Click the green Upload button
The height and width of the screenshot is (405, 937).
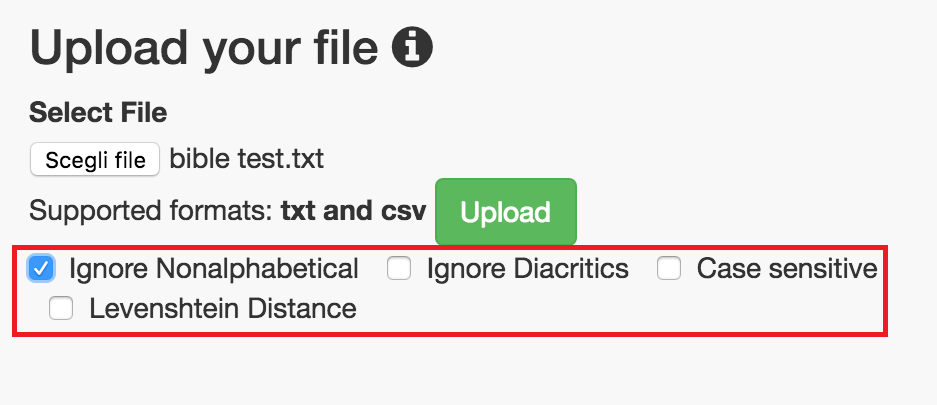pyautogui.click(x=505, y=212)
